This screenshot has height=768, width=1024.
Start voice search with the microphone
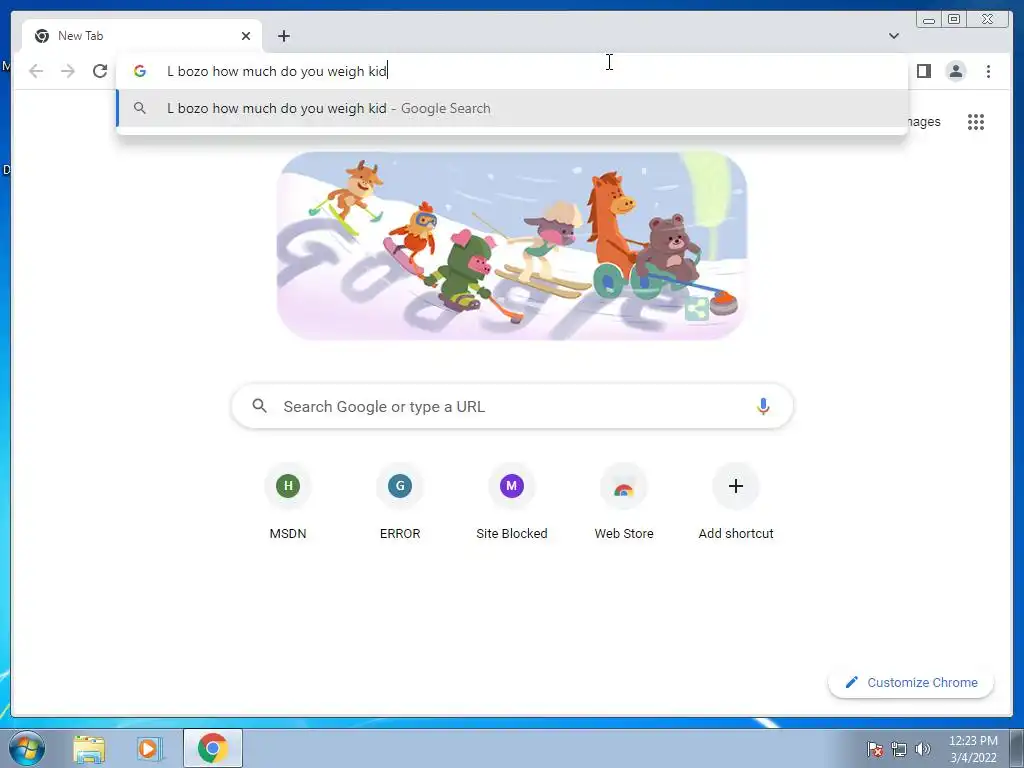point(763,406)
